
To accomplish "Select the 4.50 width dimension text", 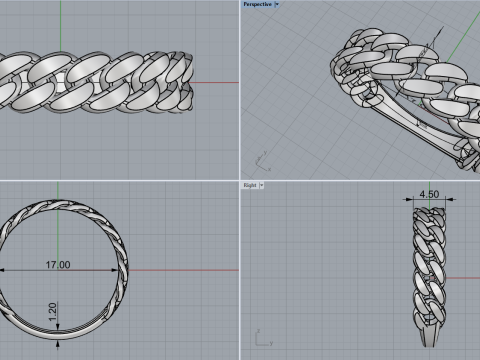I will click(429, 194).
